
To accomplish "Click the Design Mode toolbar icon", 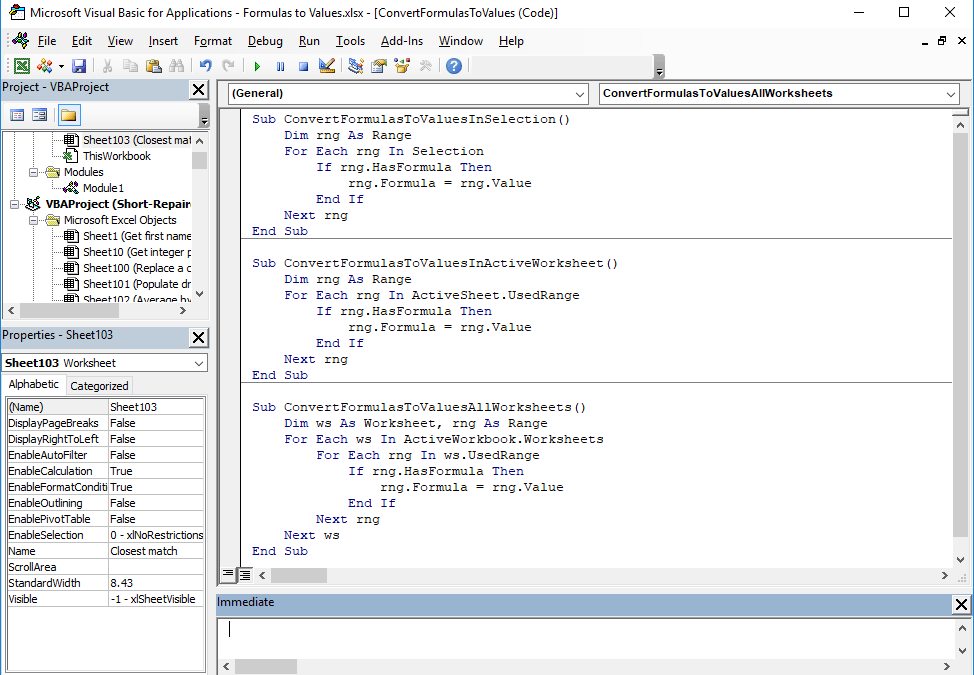I will 327,65.
